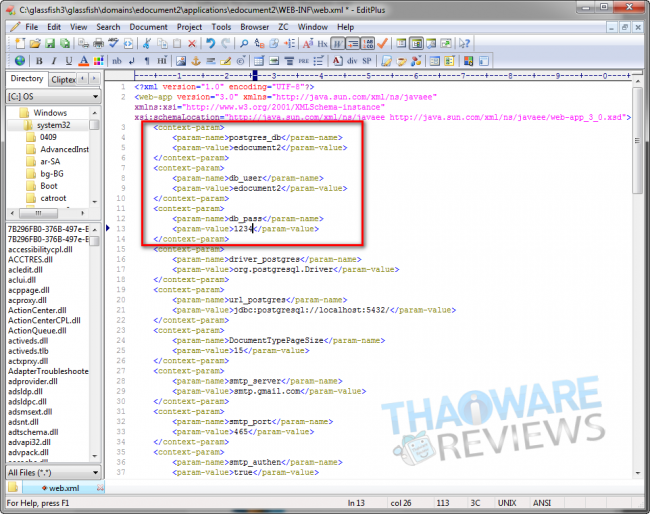Select acledit.dll in file list
The height and width of the screenshot is (514, 650).
pyautogui.click(x=25, y=270)
